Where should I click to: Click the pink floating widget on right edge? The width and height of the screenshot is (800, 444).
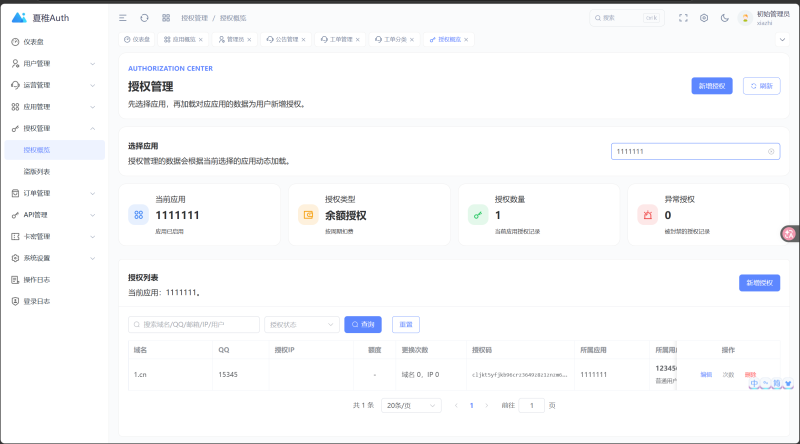(x=789, y=234)
